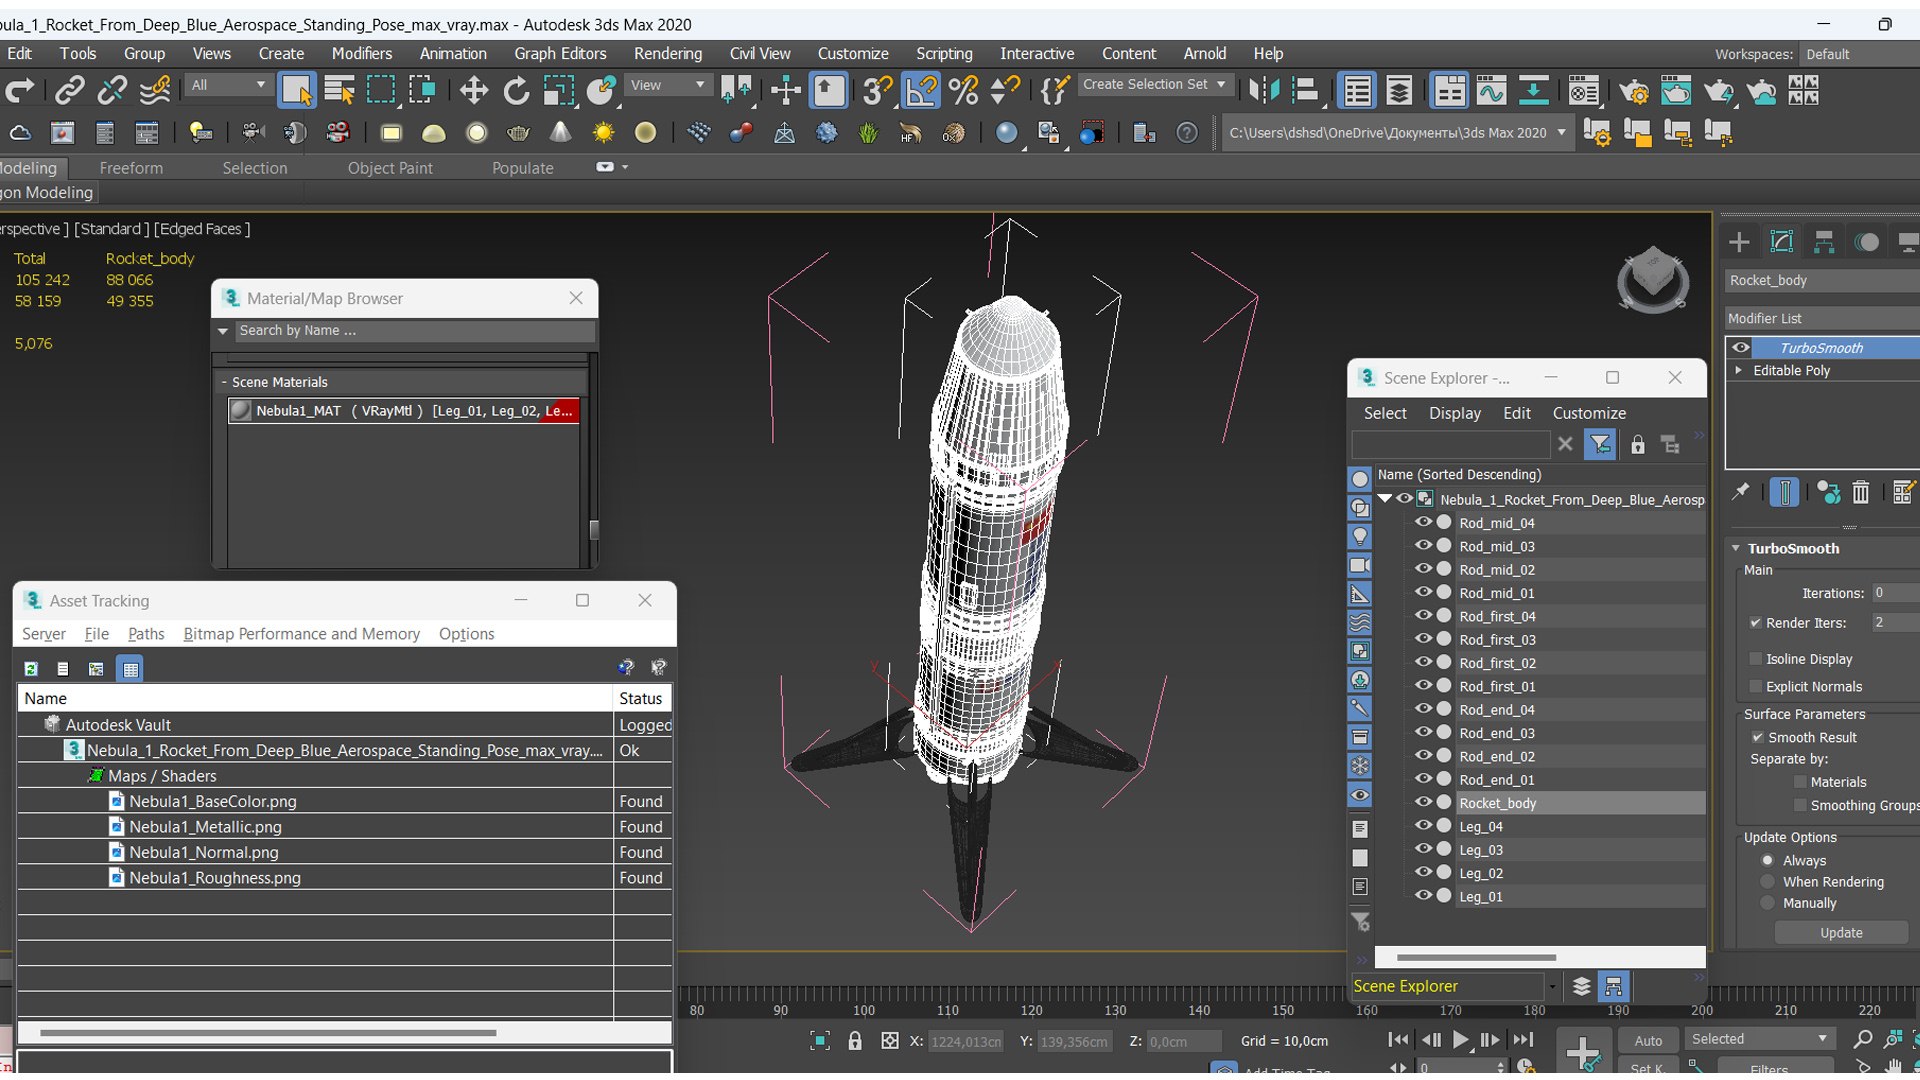Click the Update button in TurboSmooth

click(1841, 933)
